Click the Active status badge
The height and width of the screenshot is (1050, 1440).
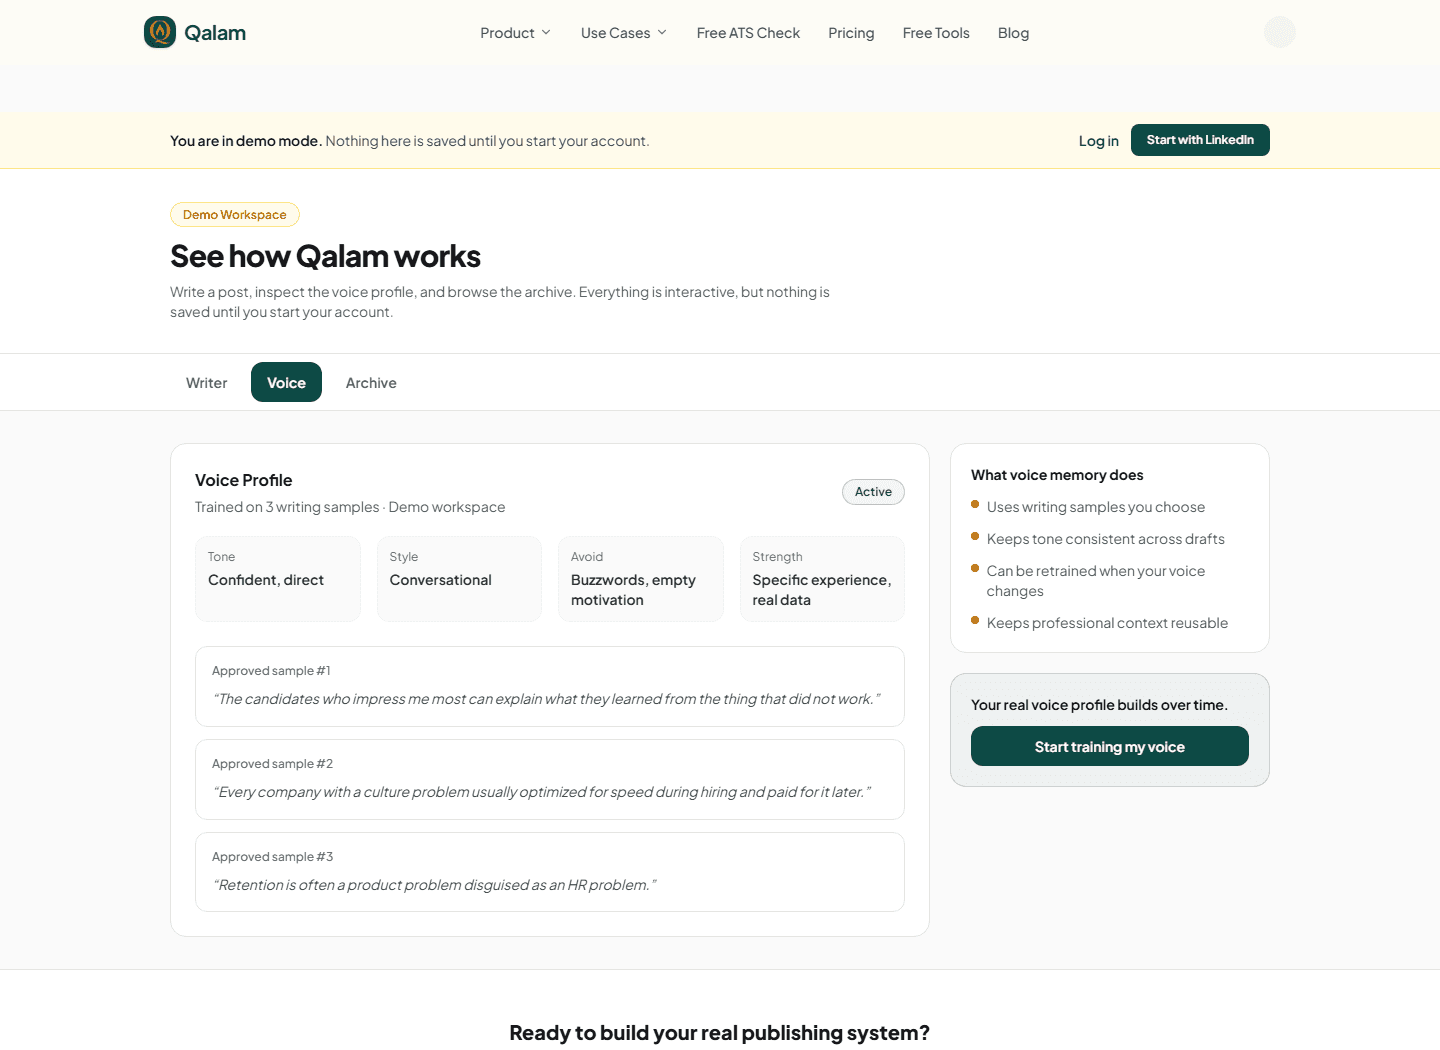pyautogui.click(x=873, y=492)
